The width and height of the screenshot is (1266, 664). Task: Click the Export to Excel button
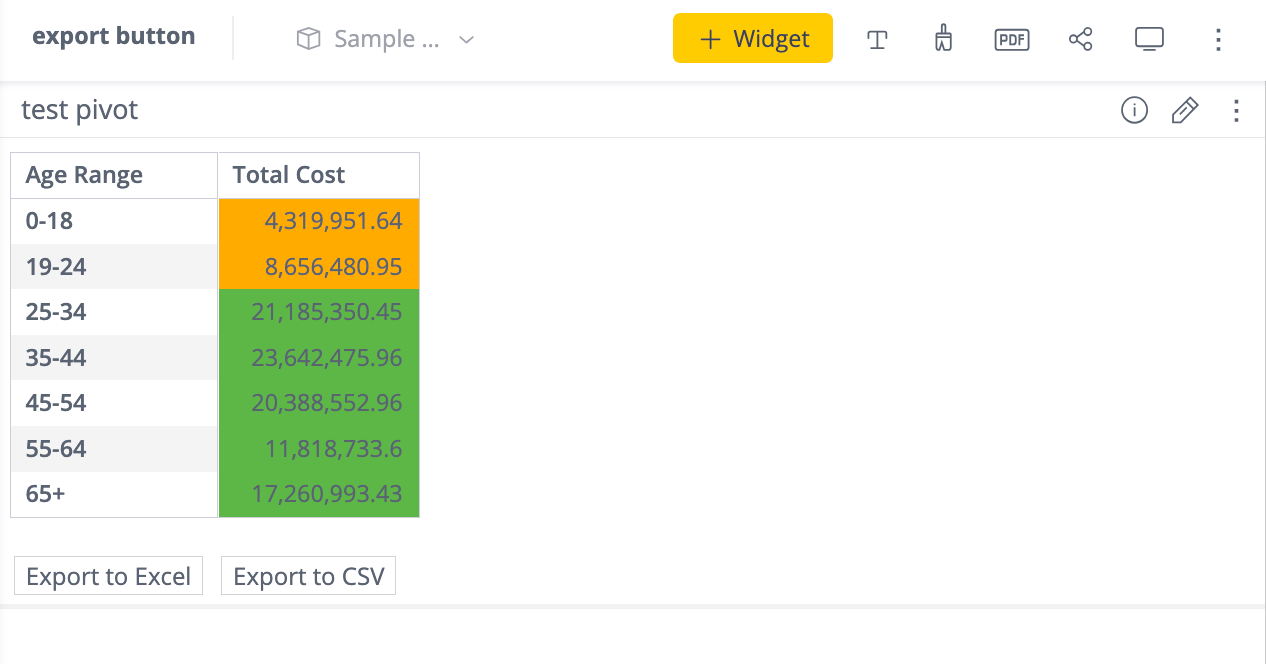[x=108, y=575]
